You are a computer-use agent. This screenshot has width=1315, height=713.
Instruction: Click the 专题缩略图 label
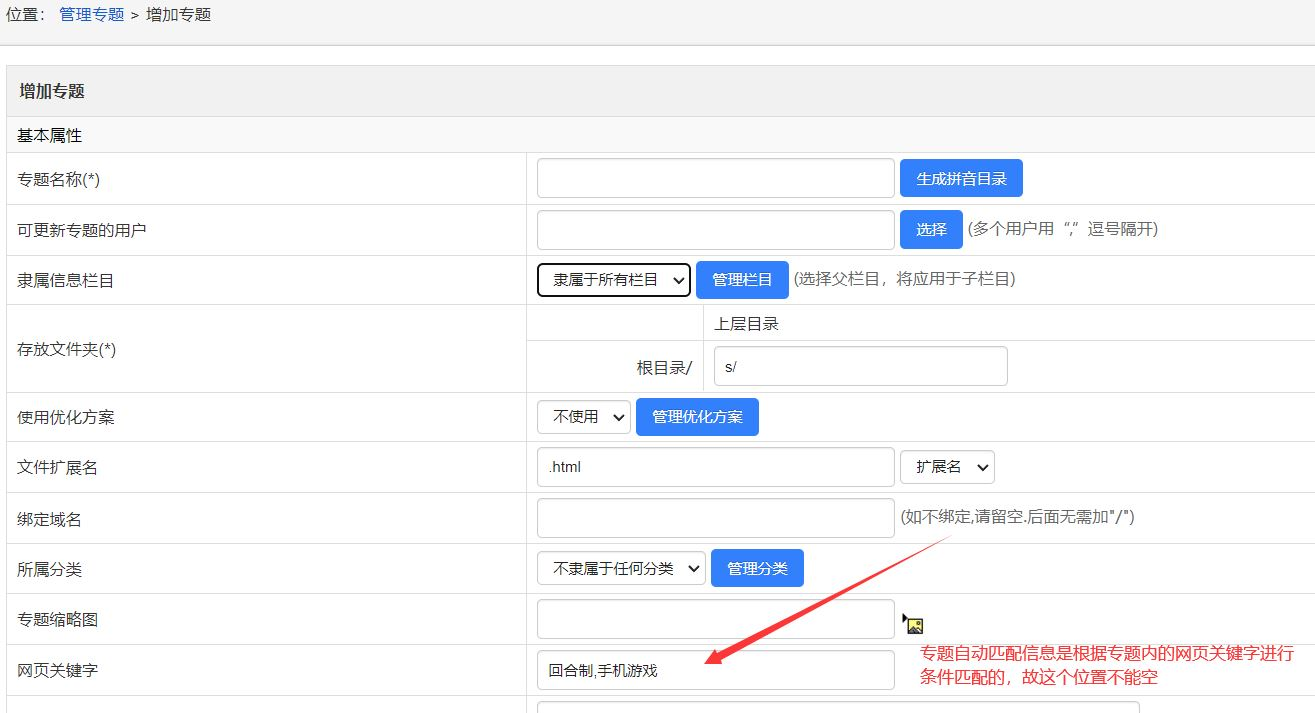[x=57, y=619]
